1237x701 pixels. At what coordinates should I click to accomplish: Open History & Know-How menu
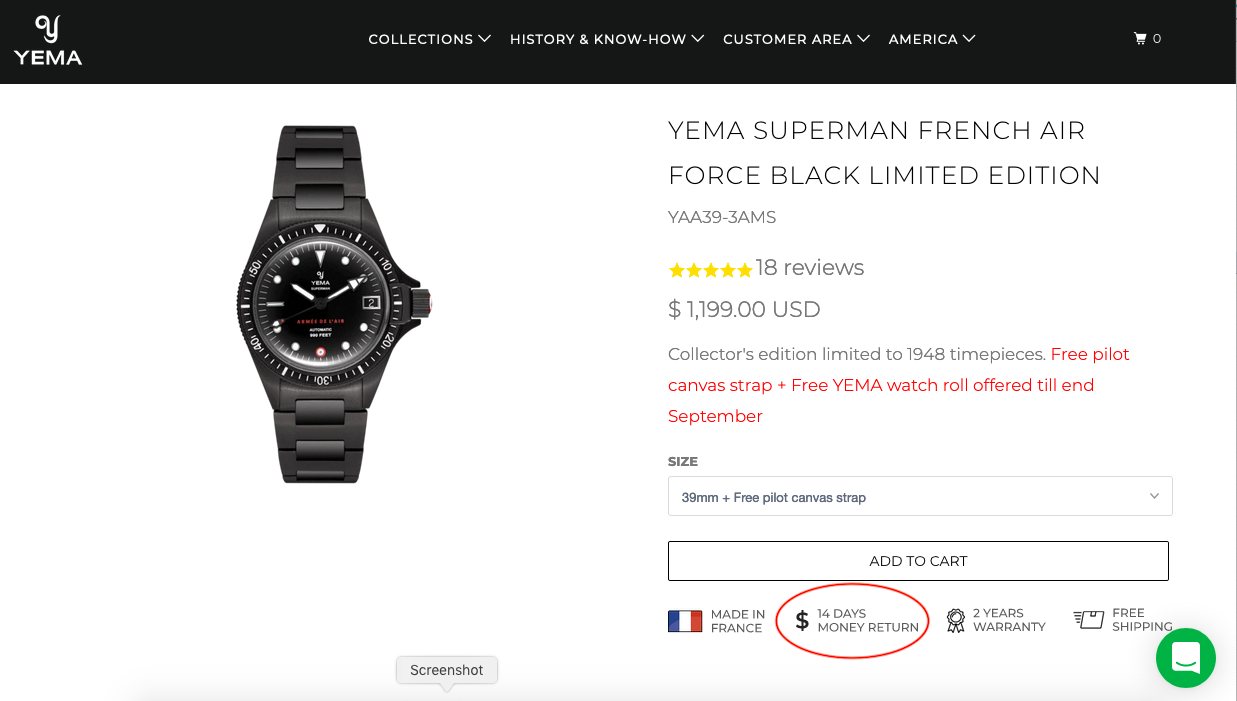[x=607, y=39]
